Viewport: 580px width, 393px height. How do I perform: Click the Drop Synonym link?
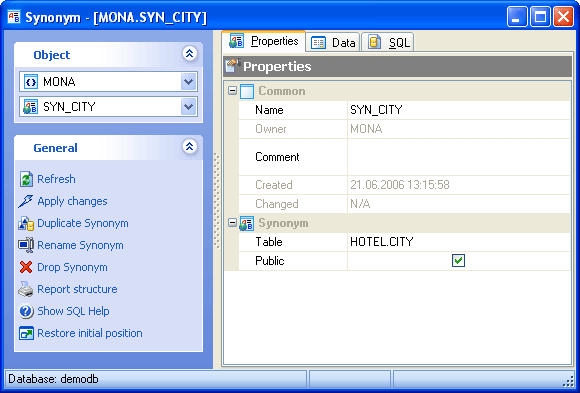pos(72,267)
